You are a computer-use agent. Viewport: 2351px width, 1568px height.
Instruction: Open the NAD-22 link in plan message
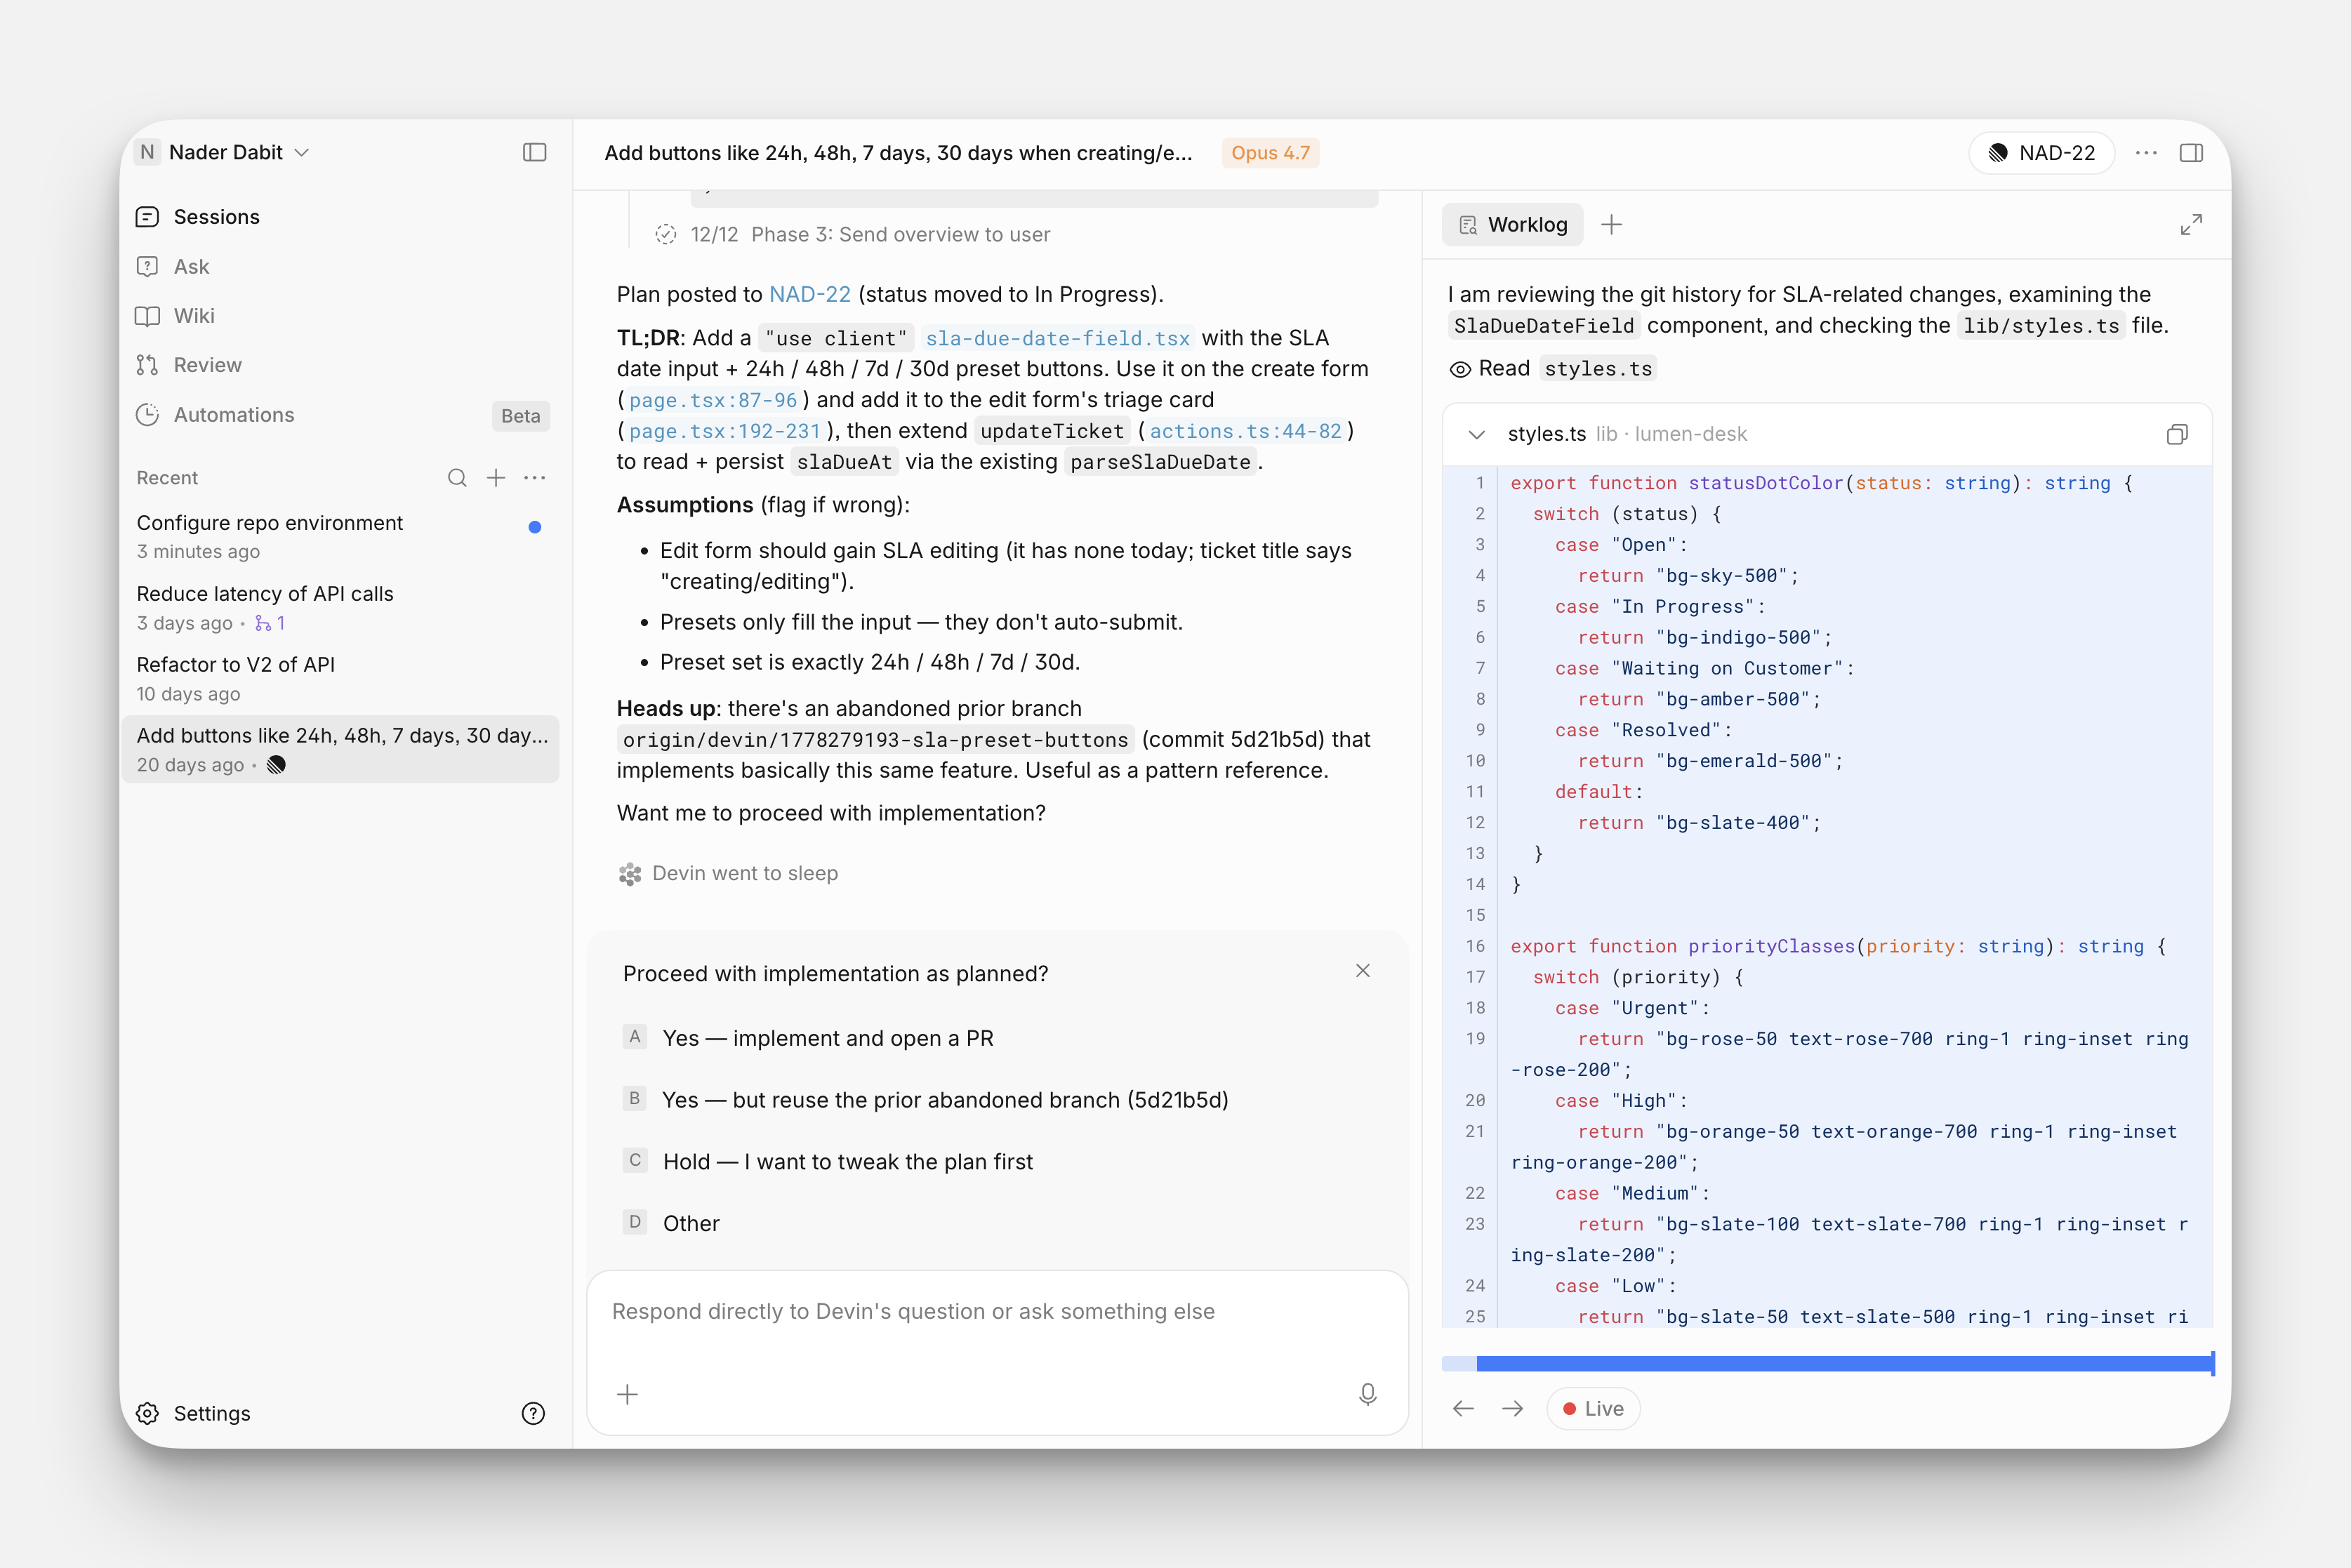click(809, 294)
